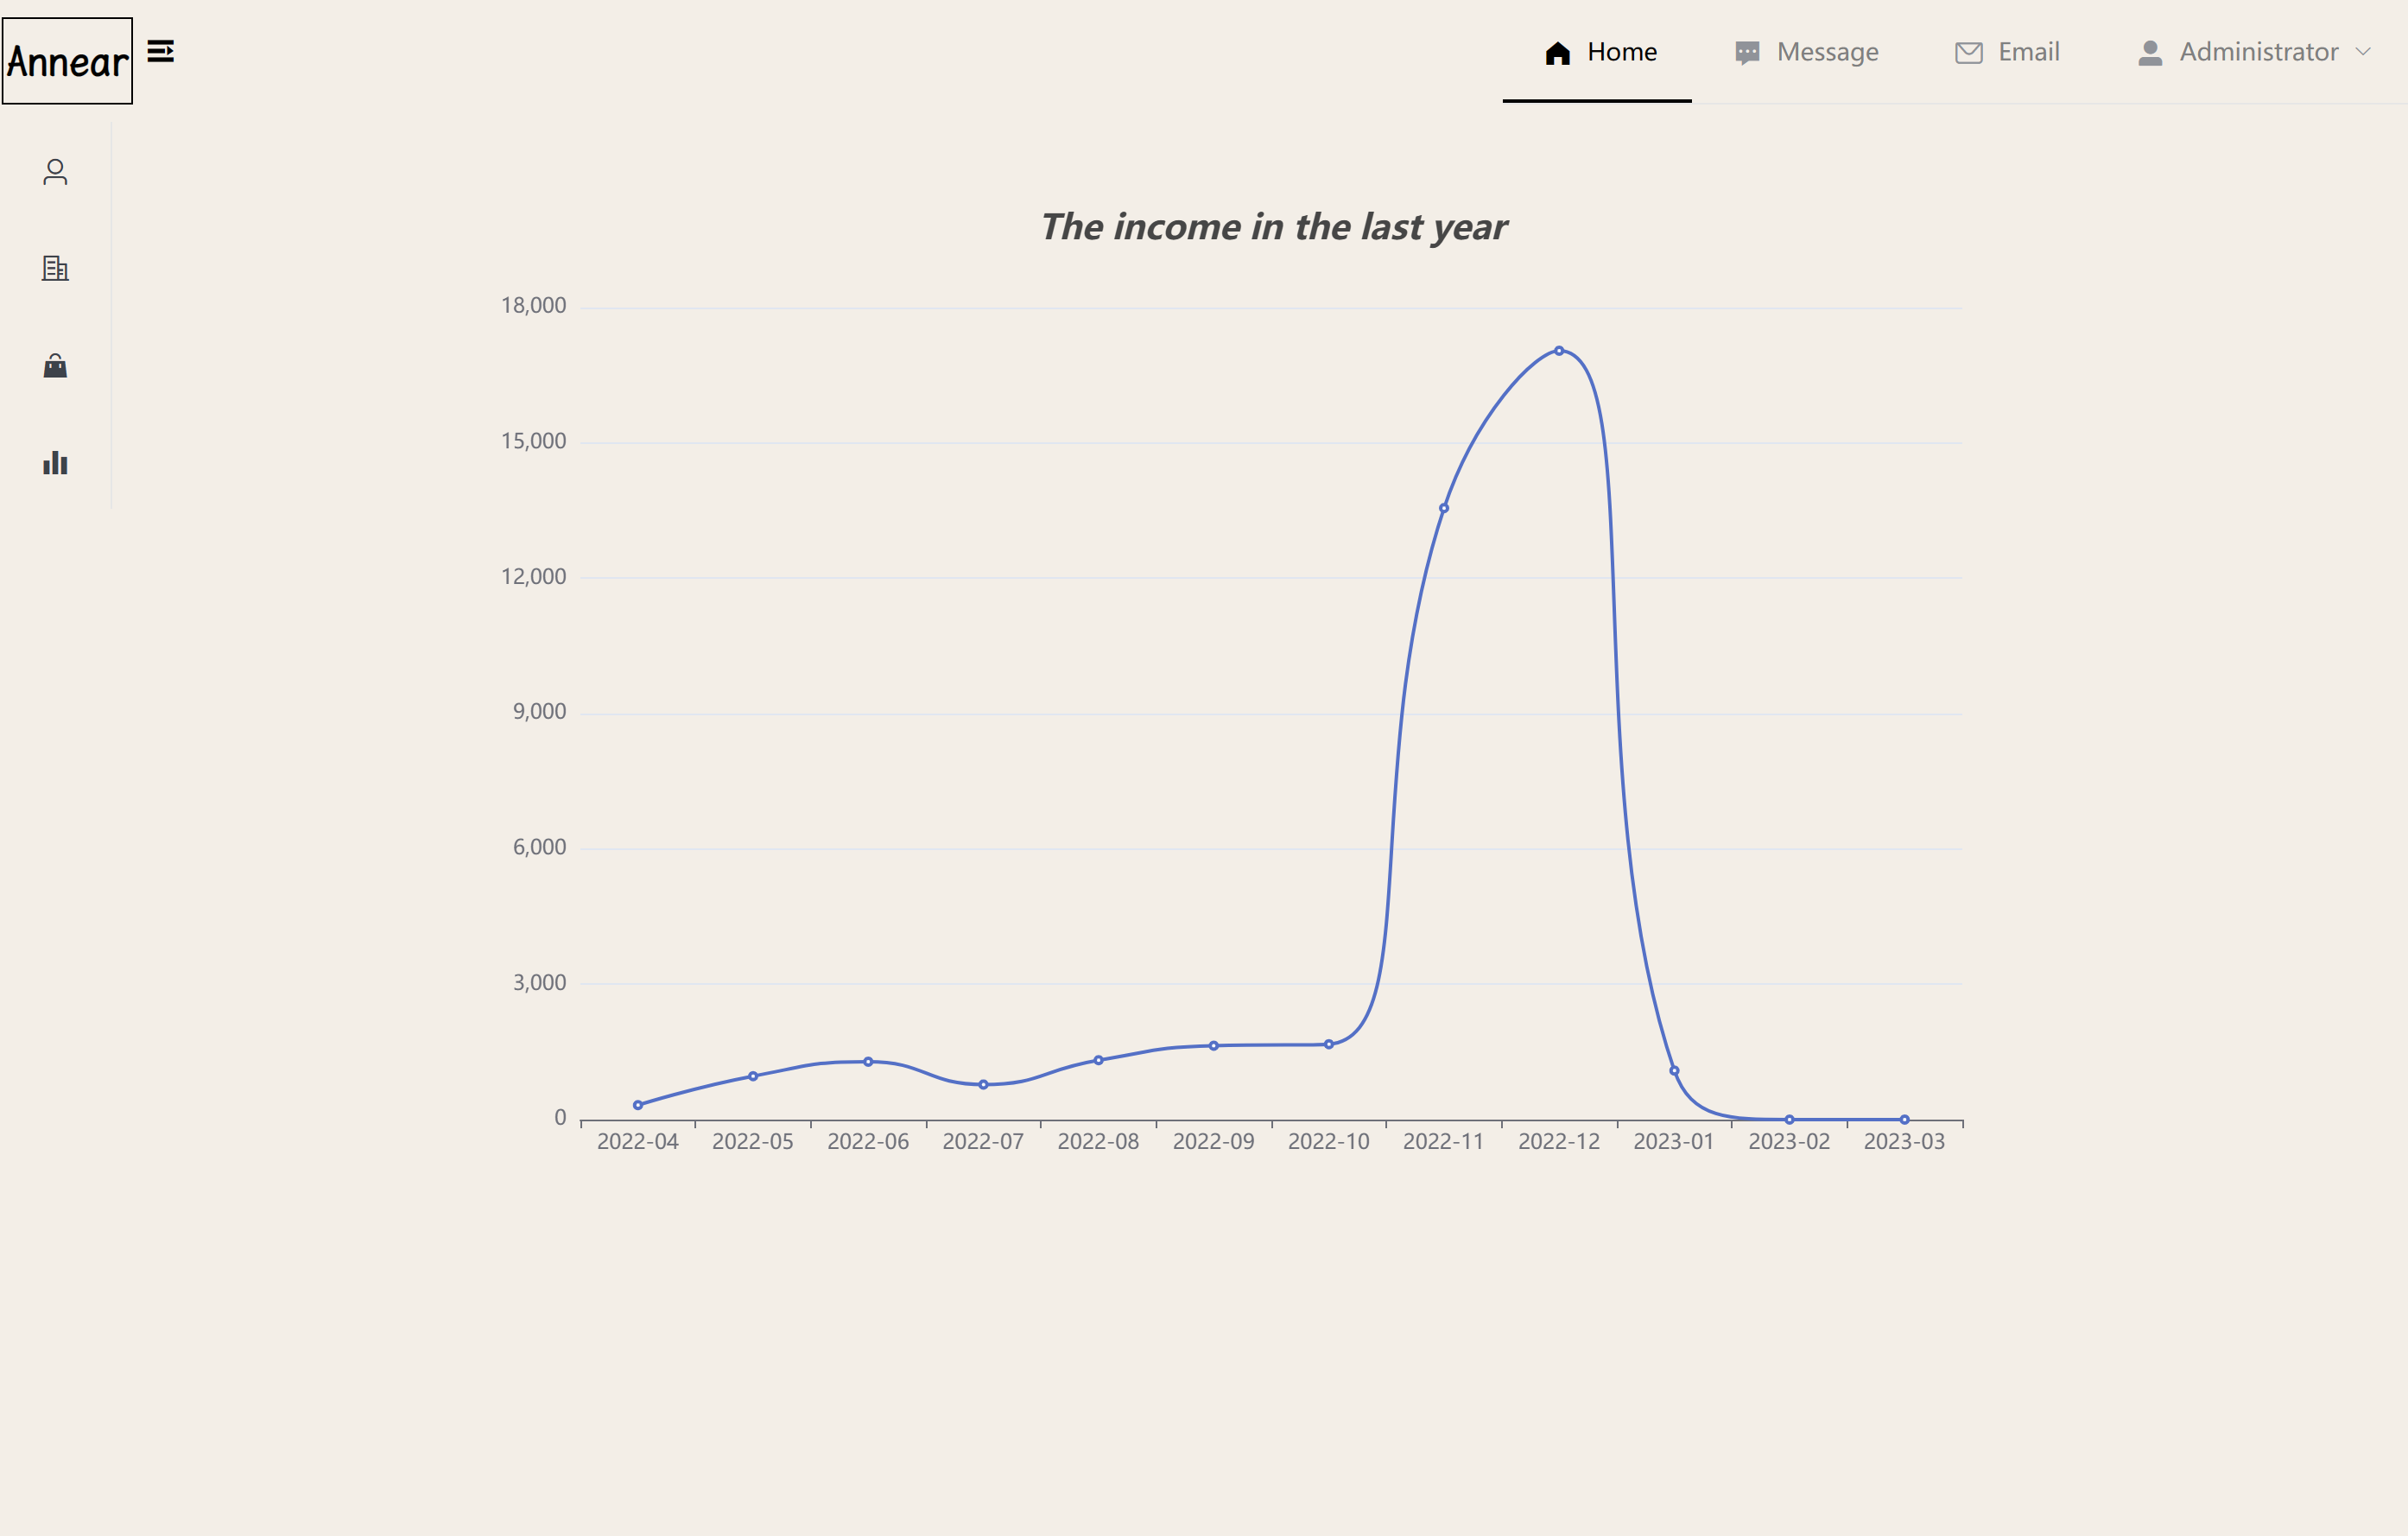Select the 2022-12 peak data point
Image resolution: width=2408 pixels, height=1536 pixels.
coord(1559,351)
